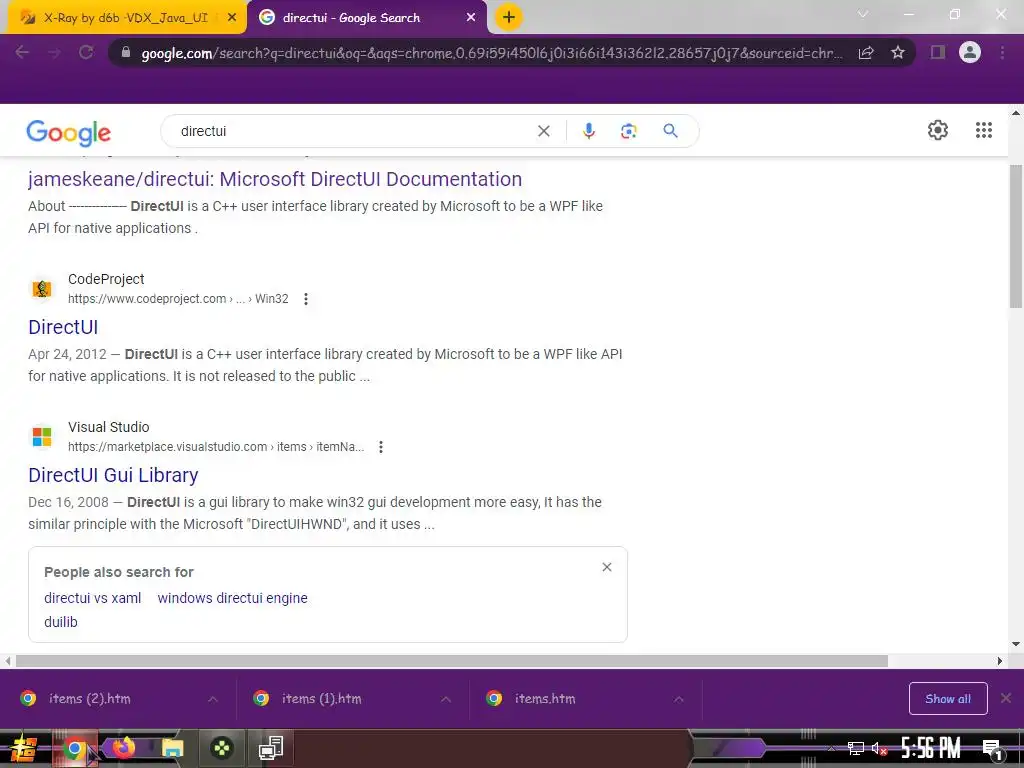1024x768 pixels.
Task: Open more options for CodeProject result
Action: point(306,299)
